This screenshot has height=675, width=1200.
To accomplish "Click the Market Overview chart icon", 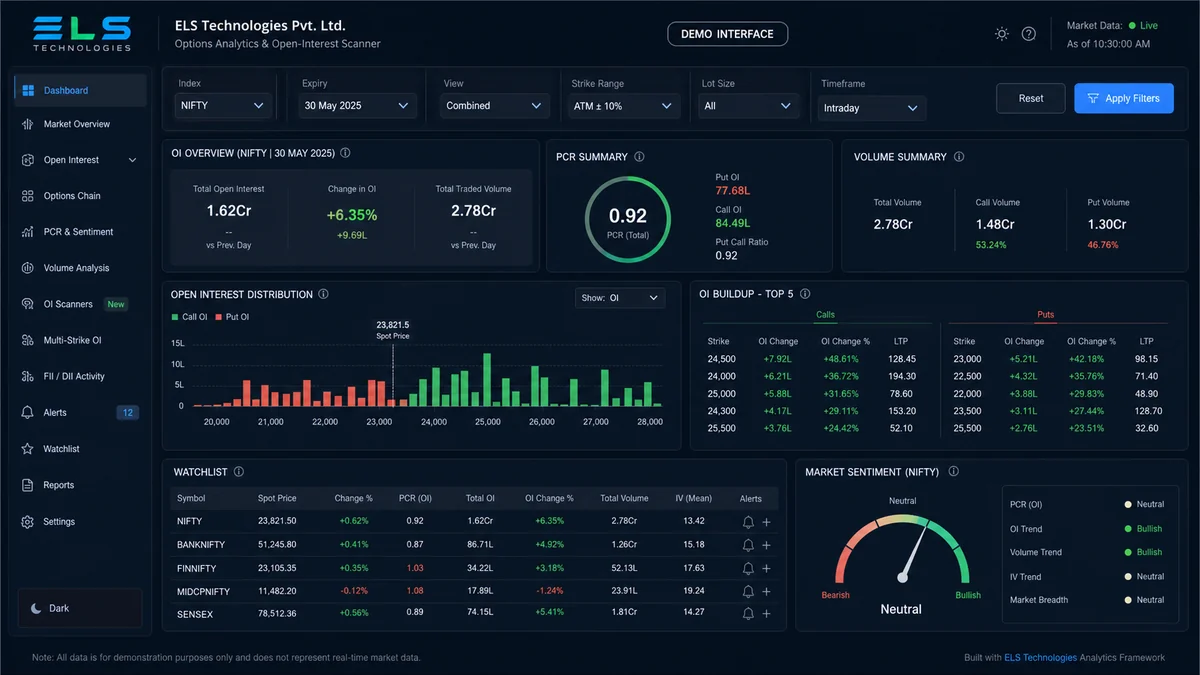I will 27,124.
